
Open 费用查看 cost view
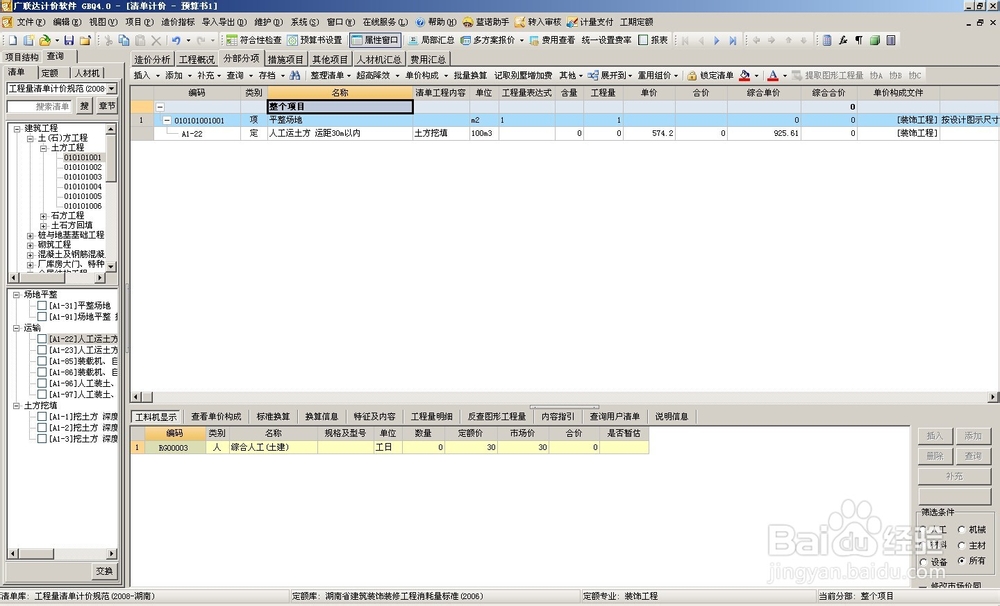click(552, 40)
